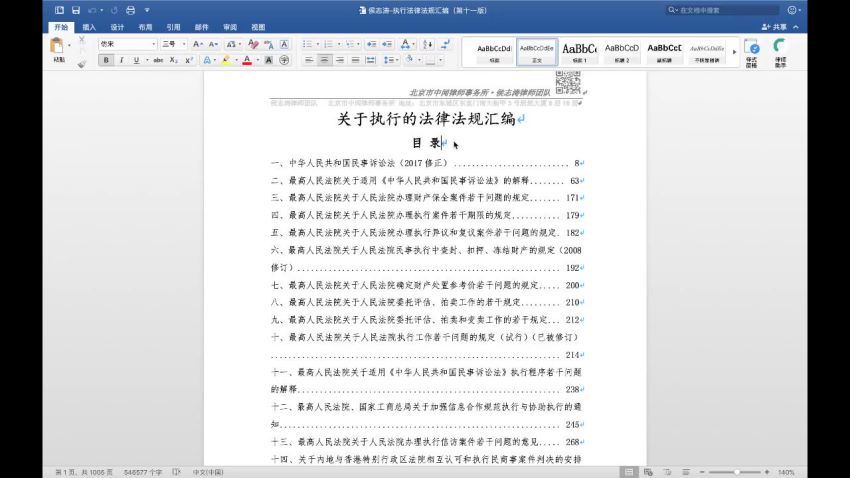Show paragraph marks icon
The width and height of the screenshot is (850, 478).
(445, 44)
